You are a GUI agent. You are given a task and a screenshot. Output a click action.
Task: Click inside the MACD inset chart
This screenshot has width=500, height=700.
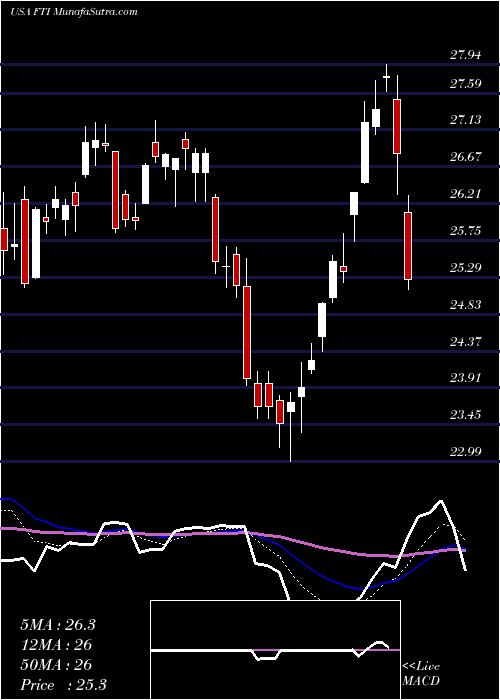(x=275, y=650)
